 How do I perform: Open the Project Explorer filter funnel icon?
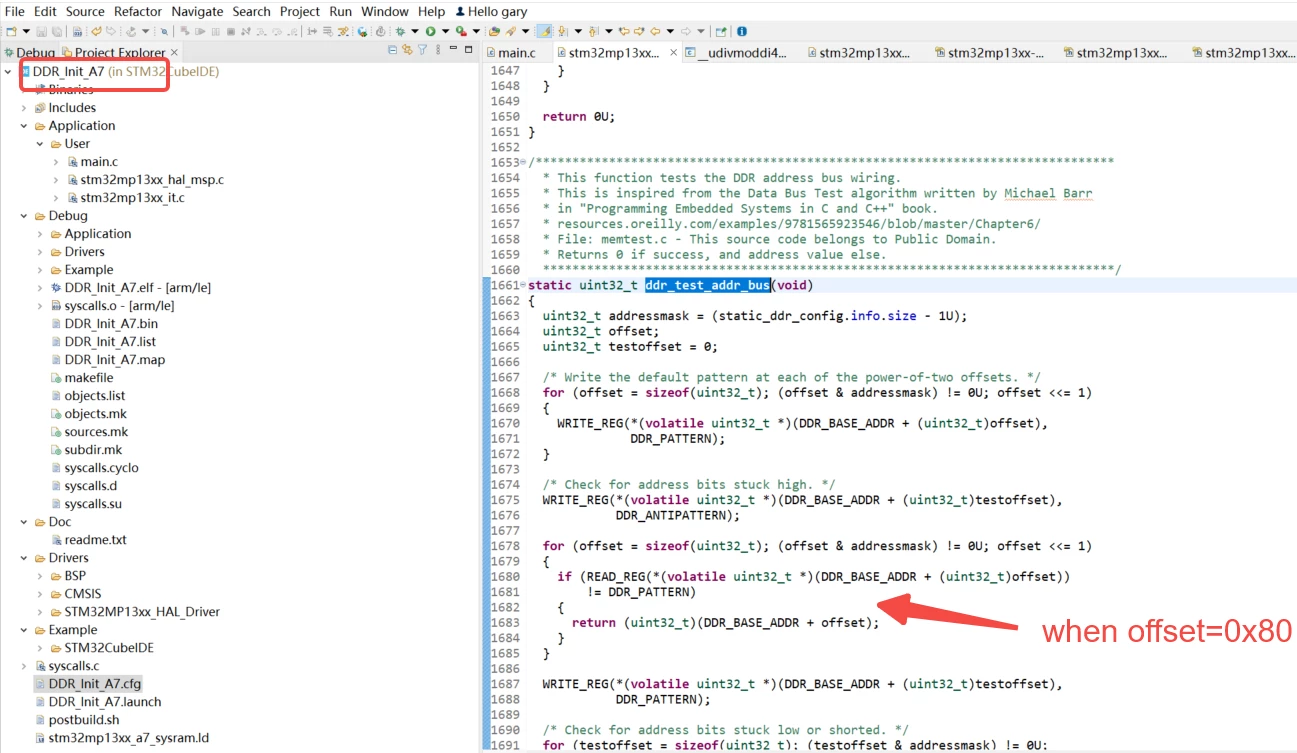click(x=422, y=49)
